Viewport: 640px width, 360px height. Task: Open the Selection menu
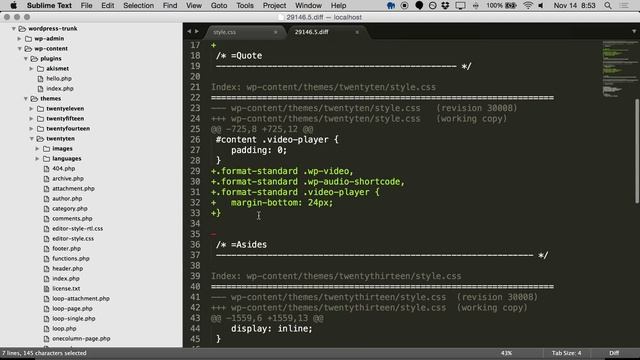(138, 6)
